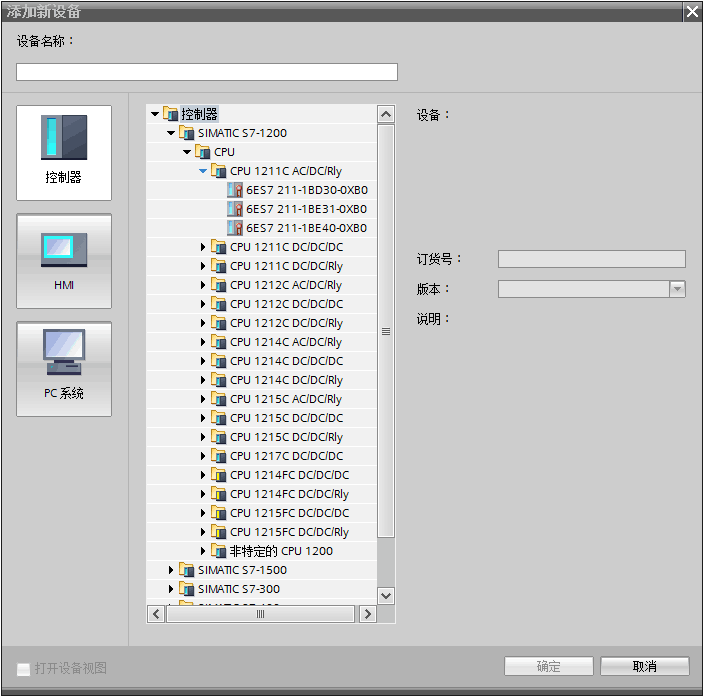
Task: Collapse the 控制器 root tree node
Action: pos(155,114)
